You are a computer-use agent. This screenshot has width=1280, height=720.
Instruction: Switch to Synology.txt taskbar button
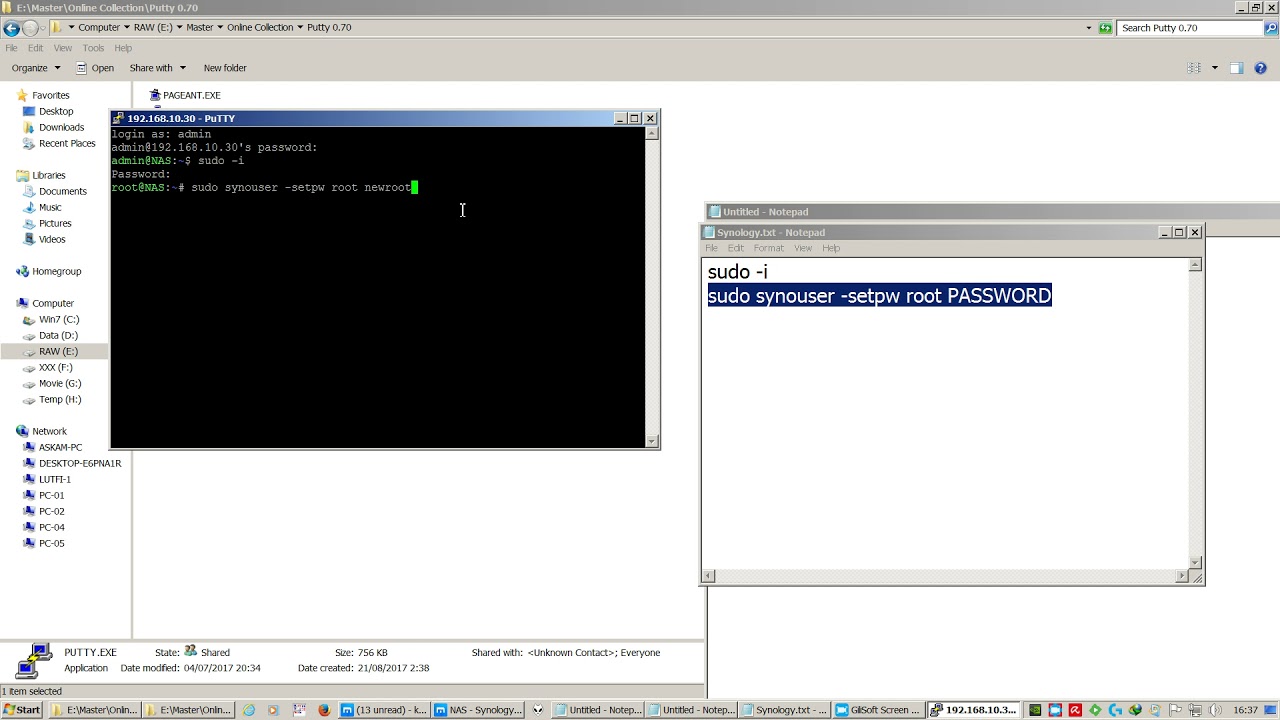tap(785, 710)
